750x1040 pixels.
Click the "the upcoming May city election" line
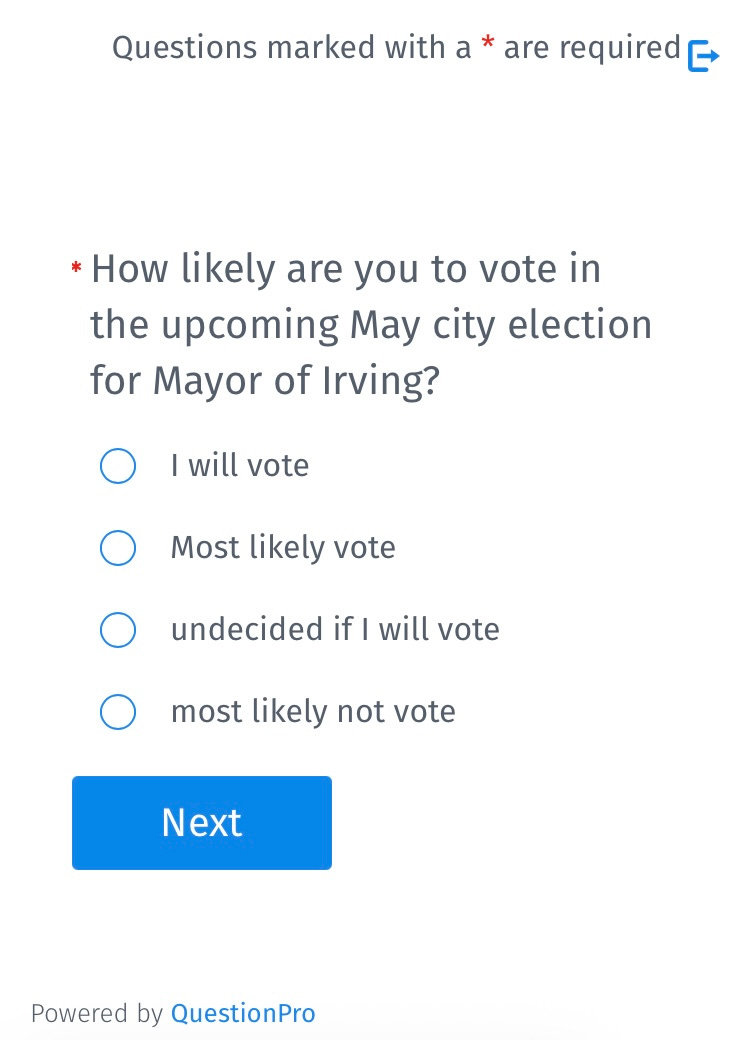(371, 325)
